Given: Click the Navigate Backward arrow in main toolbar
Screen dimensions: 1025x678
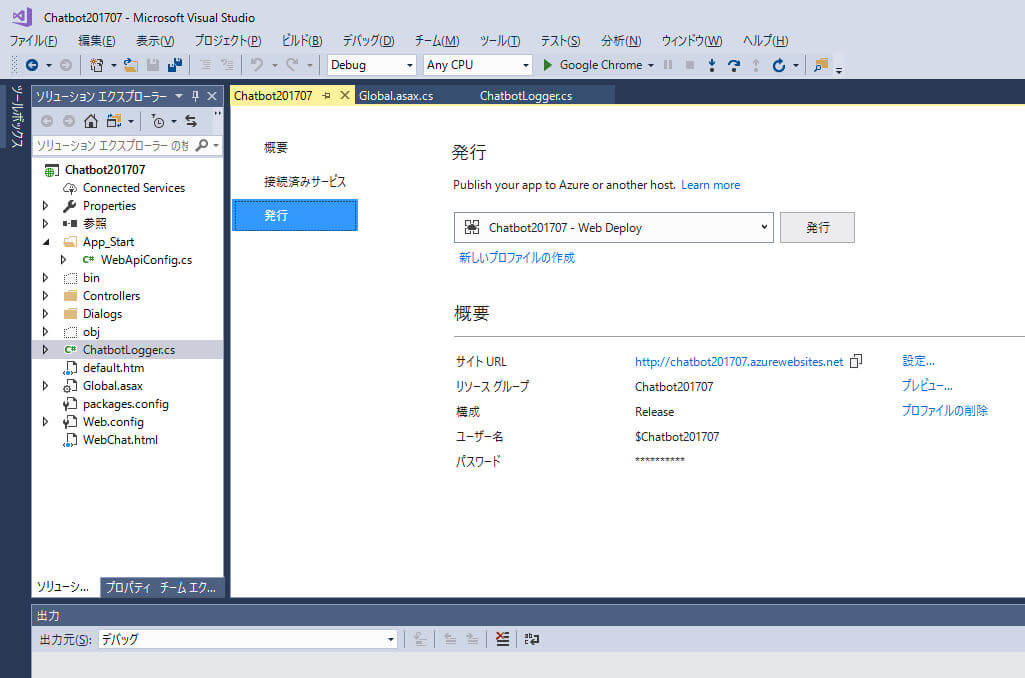Looking at the screenshot, I should click(31, 65).
